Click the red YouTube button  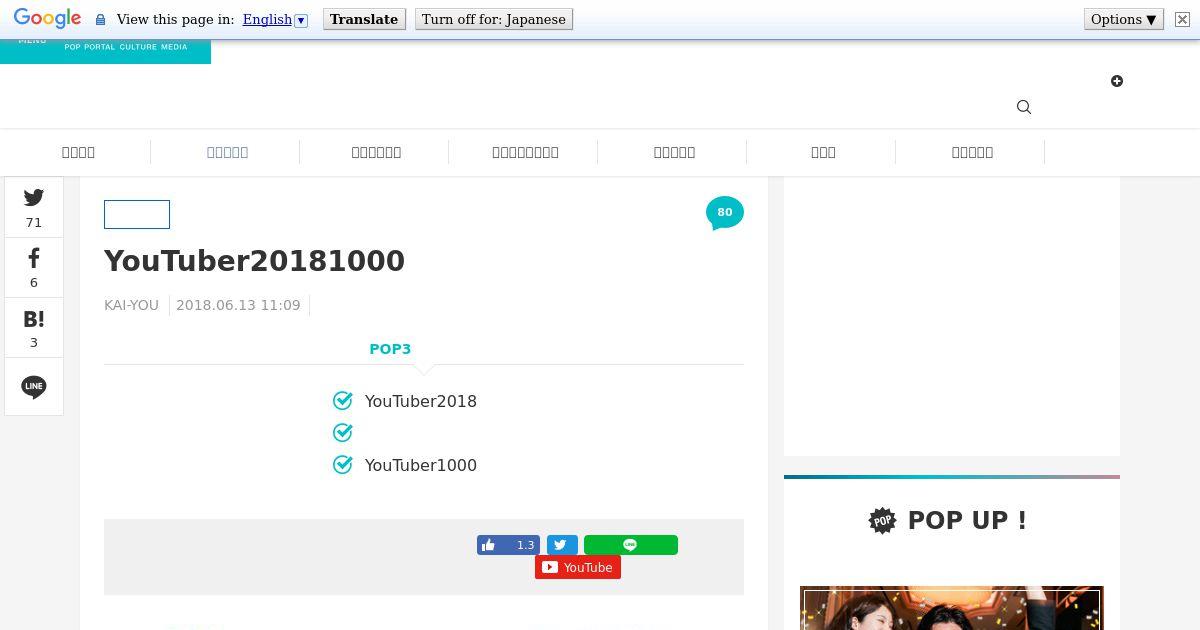578,567
